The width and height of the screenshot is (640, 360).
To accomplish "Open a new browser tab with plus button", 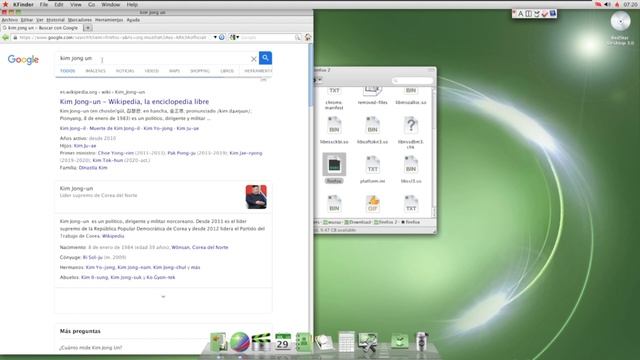I will click(88, 28).
